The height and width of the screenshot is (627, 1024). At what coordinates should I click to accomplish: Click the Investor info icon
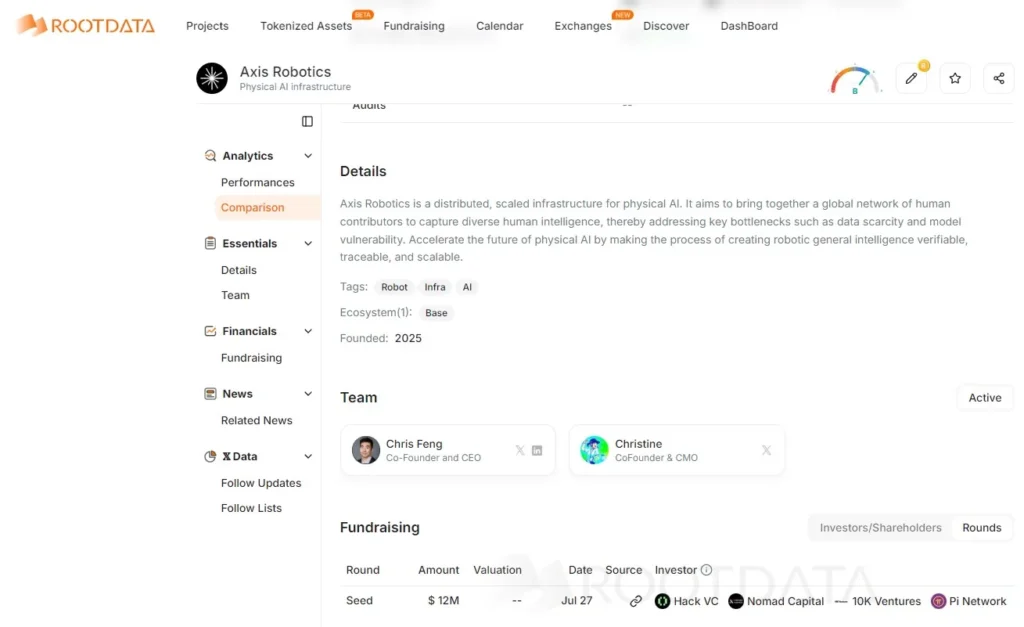(707, 570)
